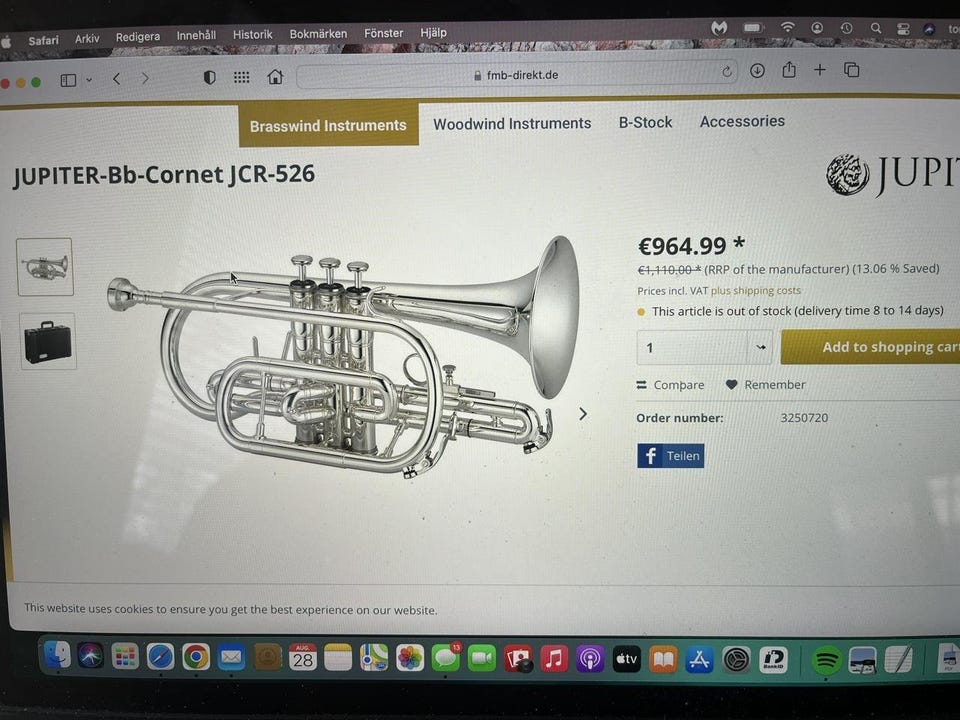The width and height of the screenshot is (960, 720).
Task: Expand the sidebar chevron next to sidebar icon
Action: point(89,80)
